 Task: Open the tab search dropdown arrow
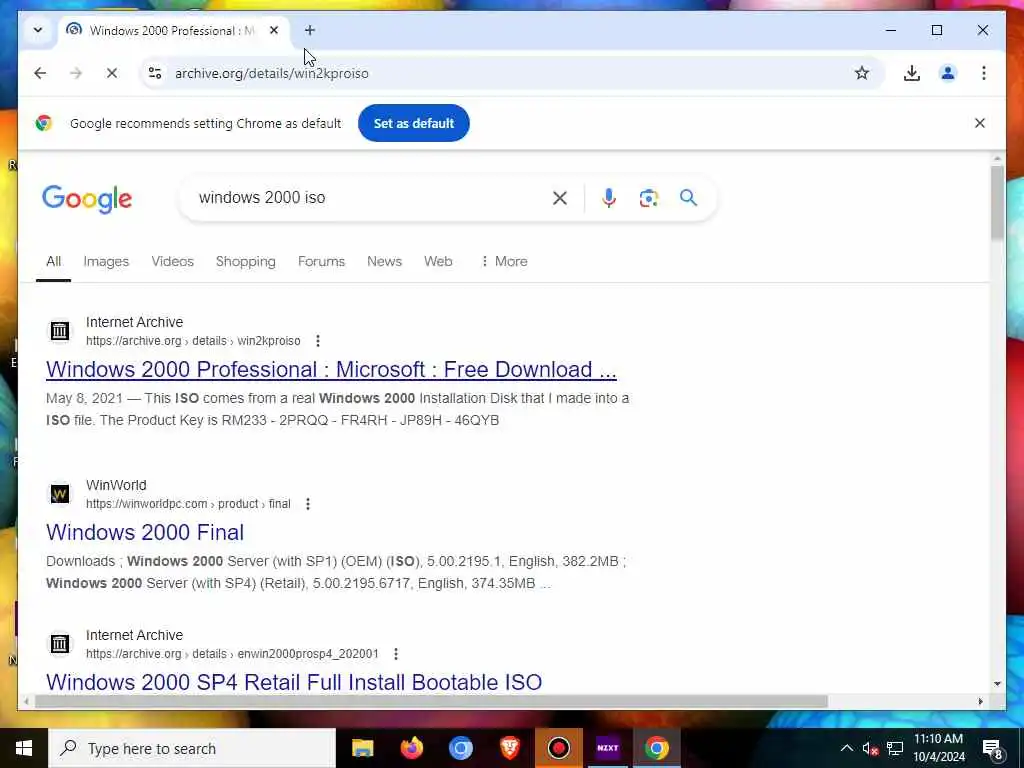(x=37, y=30)
